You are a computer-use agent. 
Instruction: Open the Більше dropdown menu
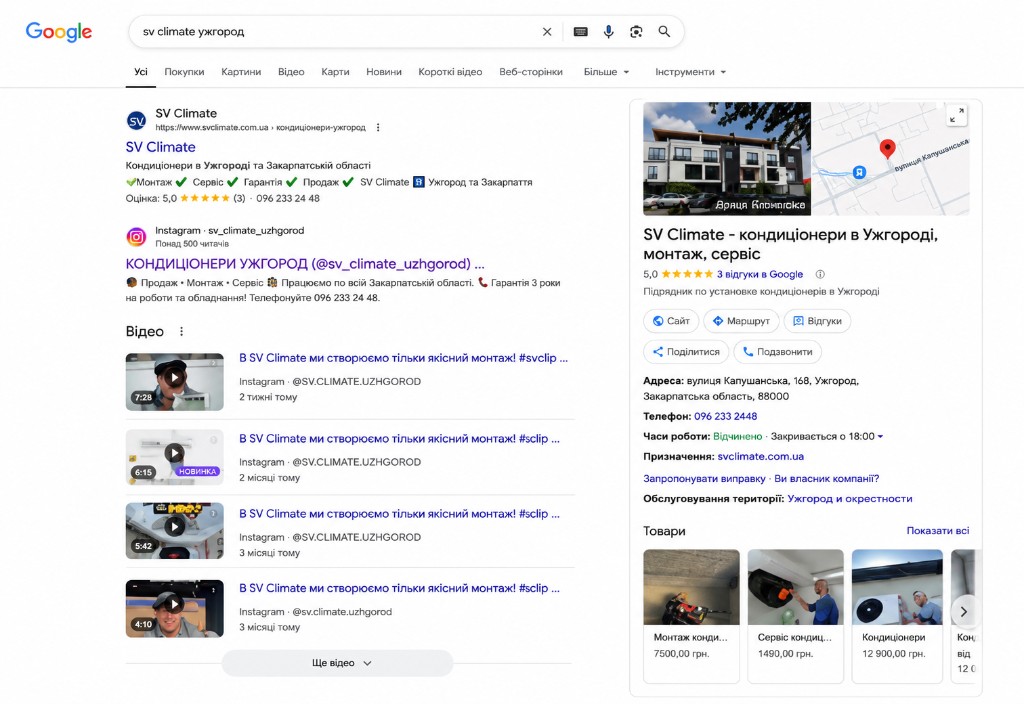pos(606,72)
